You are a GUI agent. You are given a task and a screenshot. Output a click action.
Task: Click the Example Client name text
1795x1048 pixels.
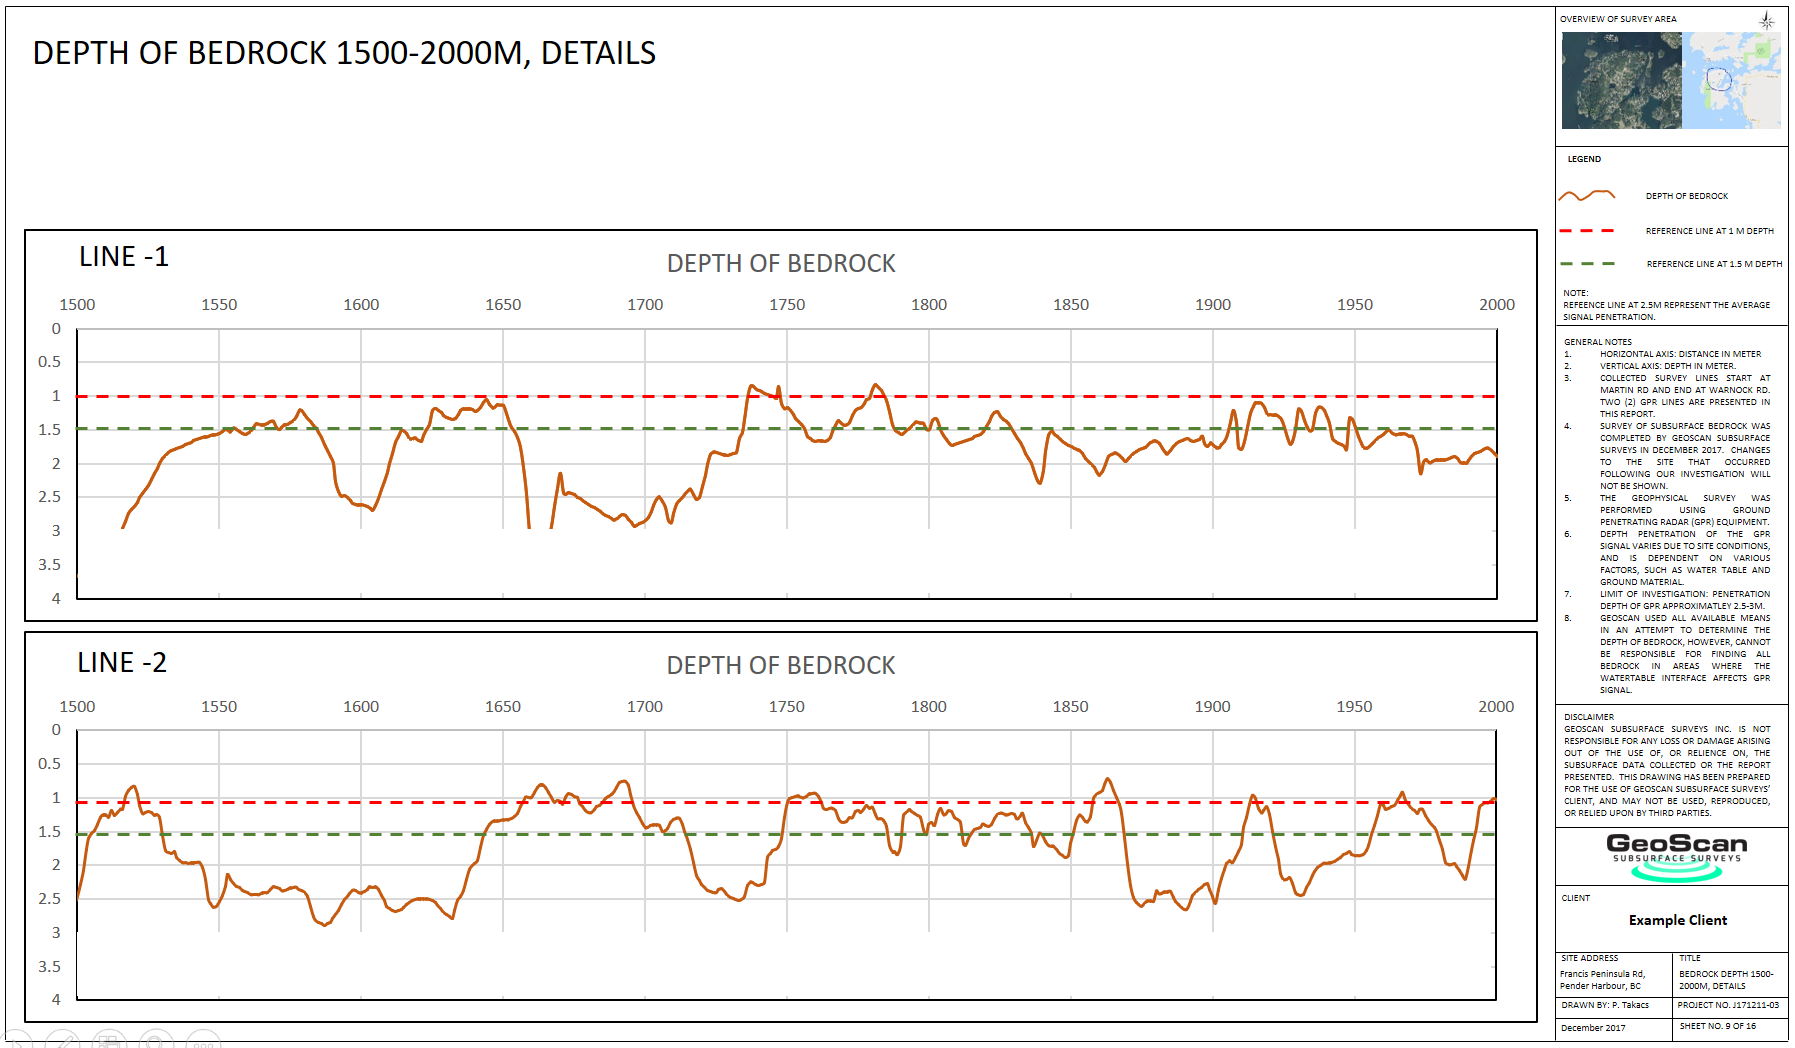[1677, 920]
